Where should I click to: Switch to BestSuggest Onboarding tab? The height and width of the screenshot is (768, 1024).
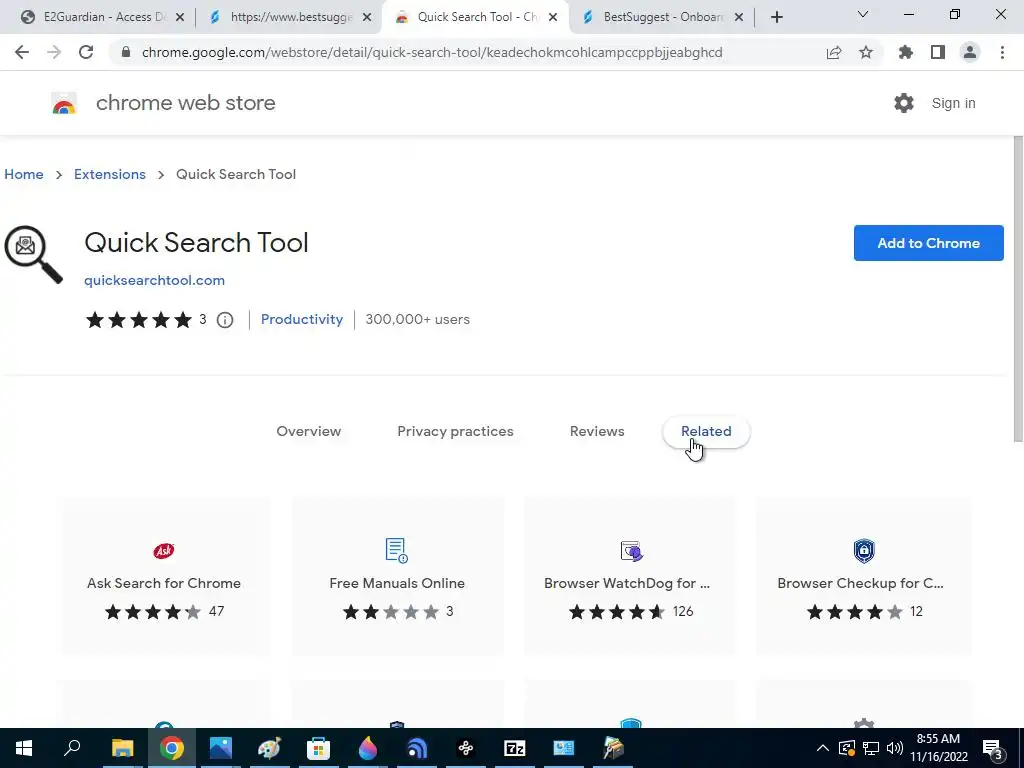point(663,17)
